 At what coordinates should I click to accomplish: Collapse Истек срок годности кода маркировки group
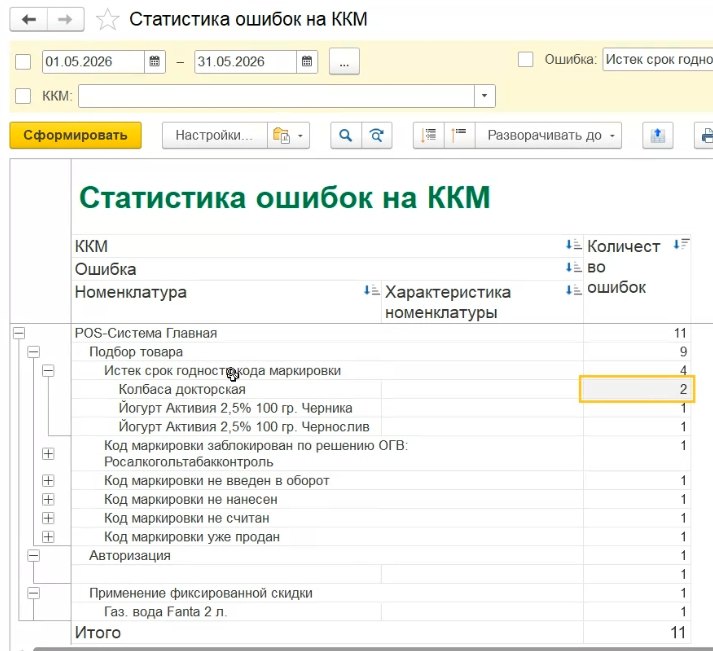48,371
